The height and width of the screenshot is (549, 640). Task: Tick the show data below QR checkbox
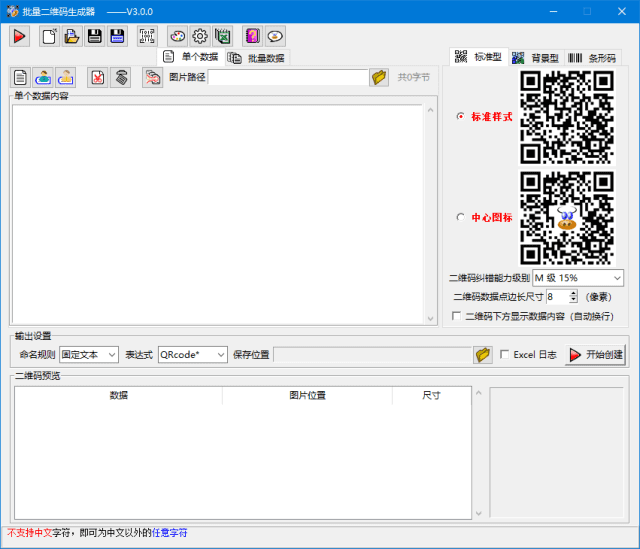pyautogui.click(x=457, y=315)
